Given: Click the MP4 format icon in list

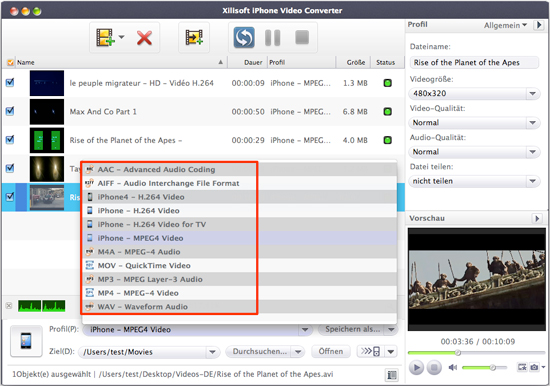Looking at the screenshot, I should tap(90, 293).
